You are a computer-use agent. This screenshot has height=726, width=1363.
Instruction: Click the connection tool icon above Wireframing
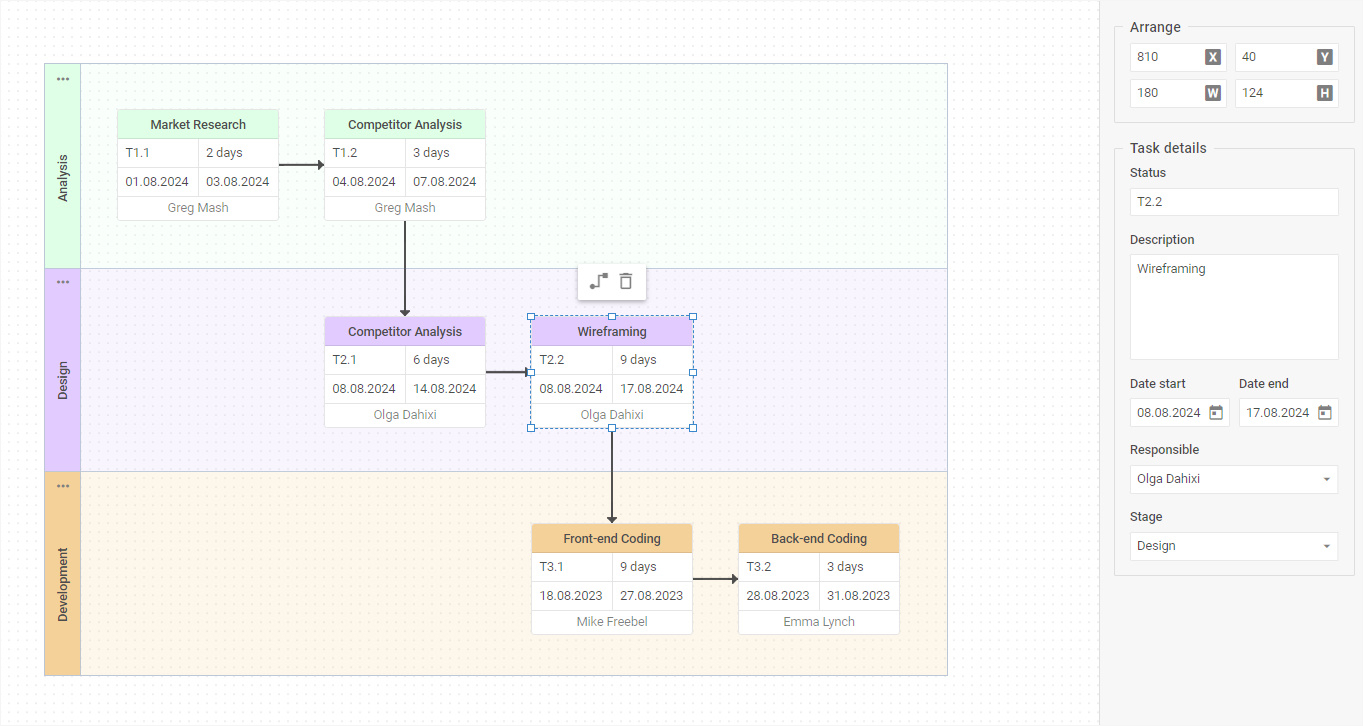click(598, 282)
